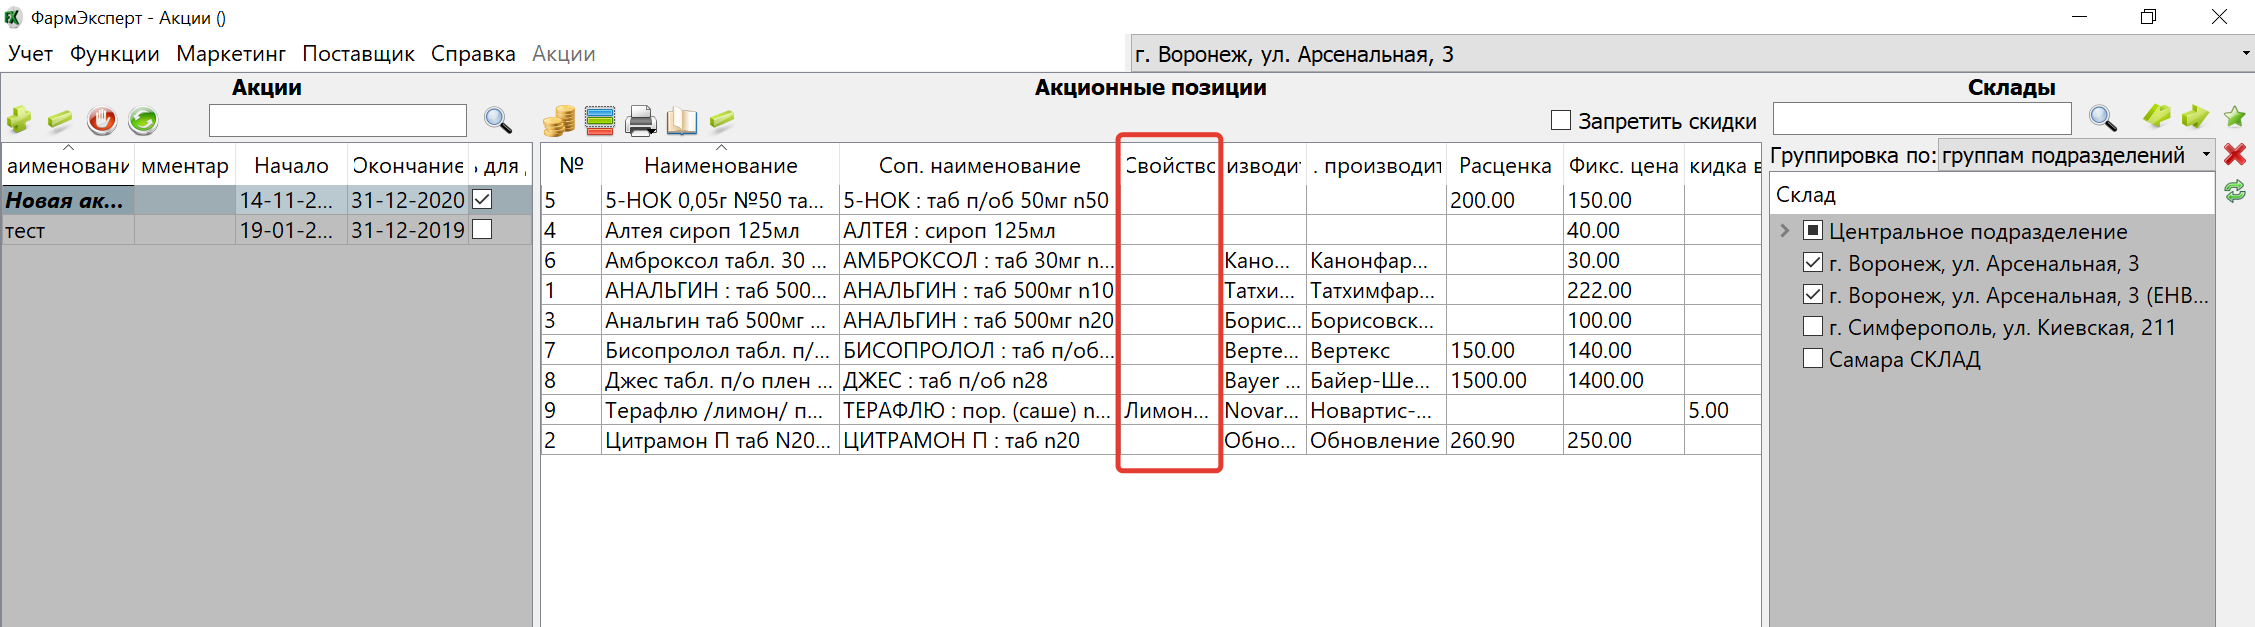This screenshot has width=2255, height=627.
Task: Expand the Центральное подразделение tree node
Action: coord(1785,231)
